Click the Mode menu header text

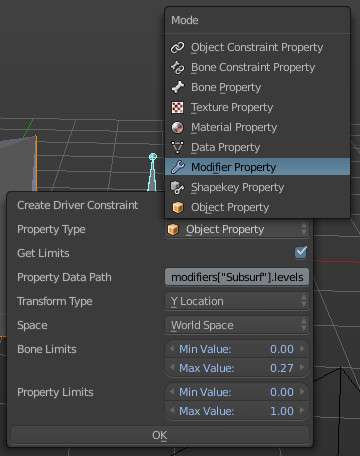[185, 20]
